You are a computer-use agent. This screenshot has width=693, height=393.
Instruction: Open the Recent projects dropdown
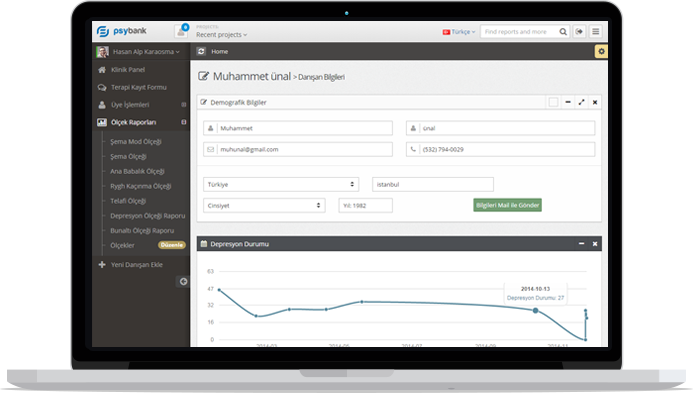click(x=221, y=34)
